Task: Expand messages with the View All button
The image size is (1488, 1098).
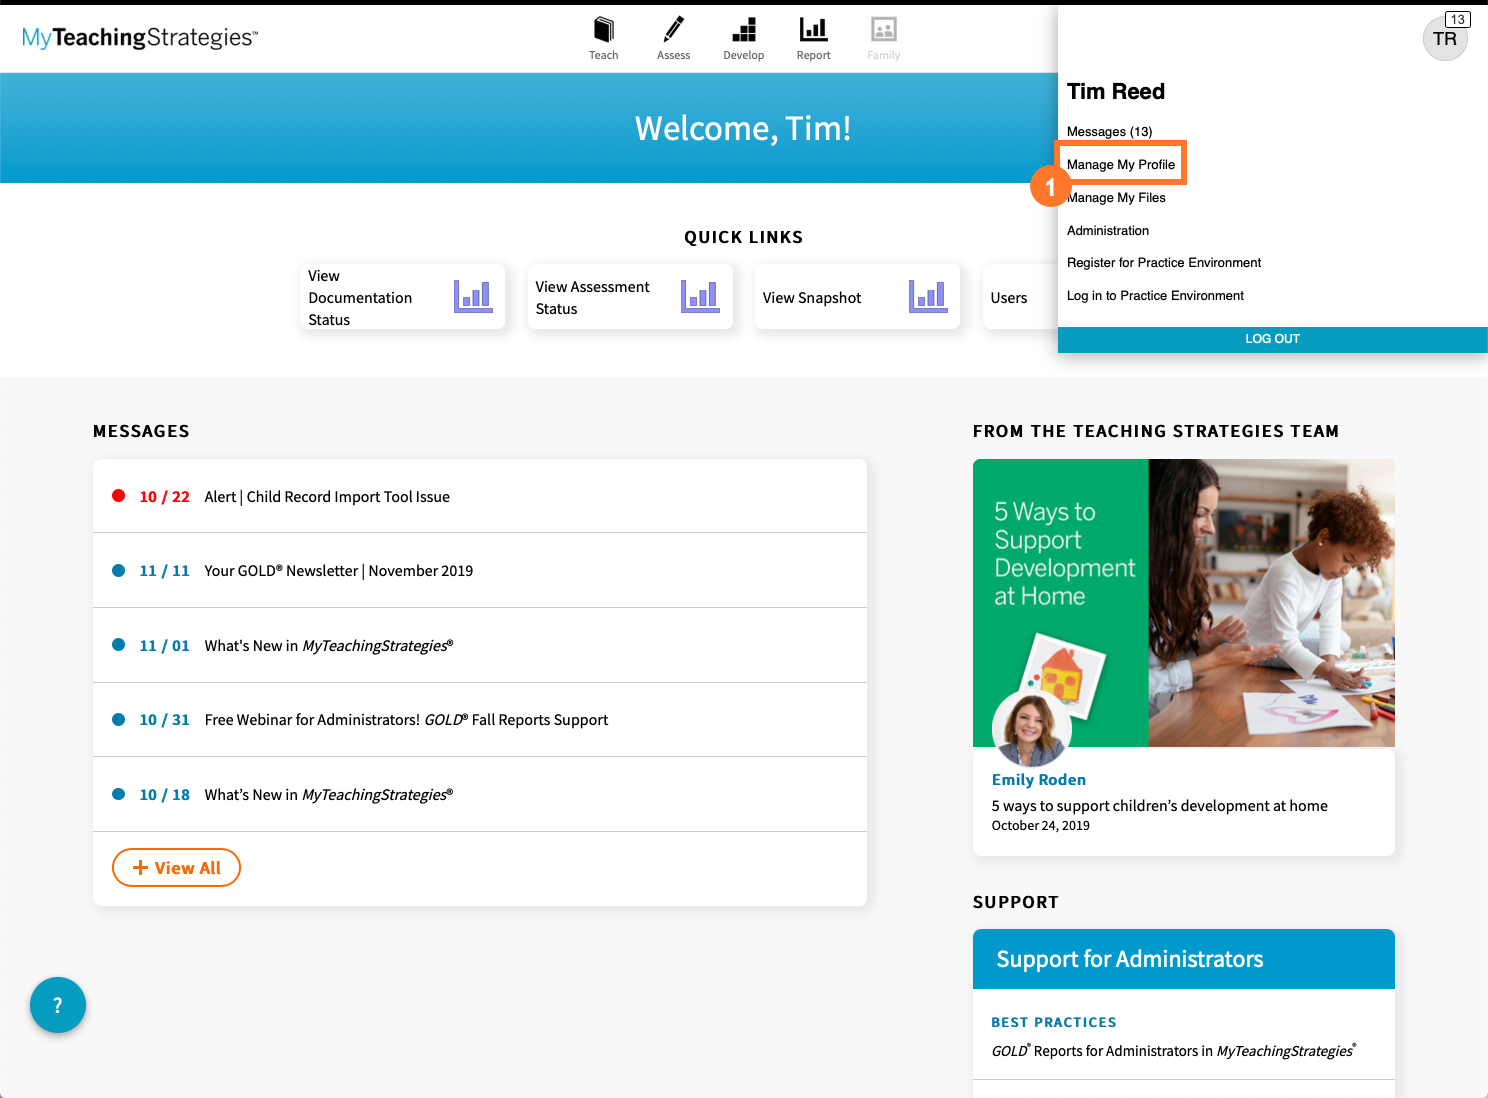Action: pyautogui.click(x=176, y=867)
